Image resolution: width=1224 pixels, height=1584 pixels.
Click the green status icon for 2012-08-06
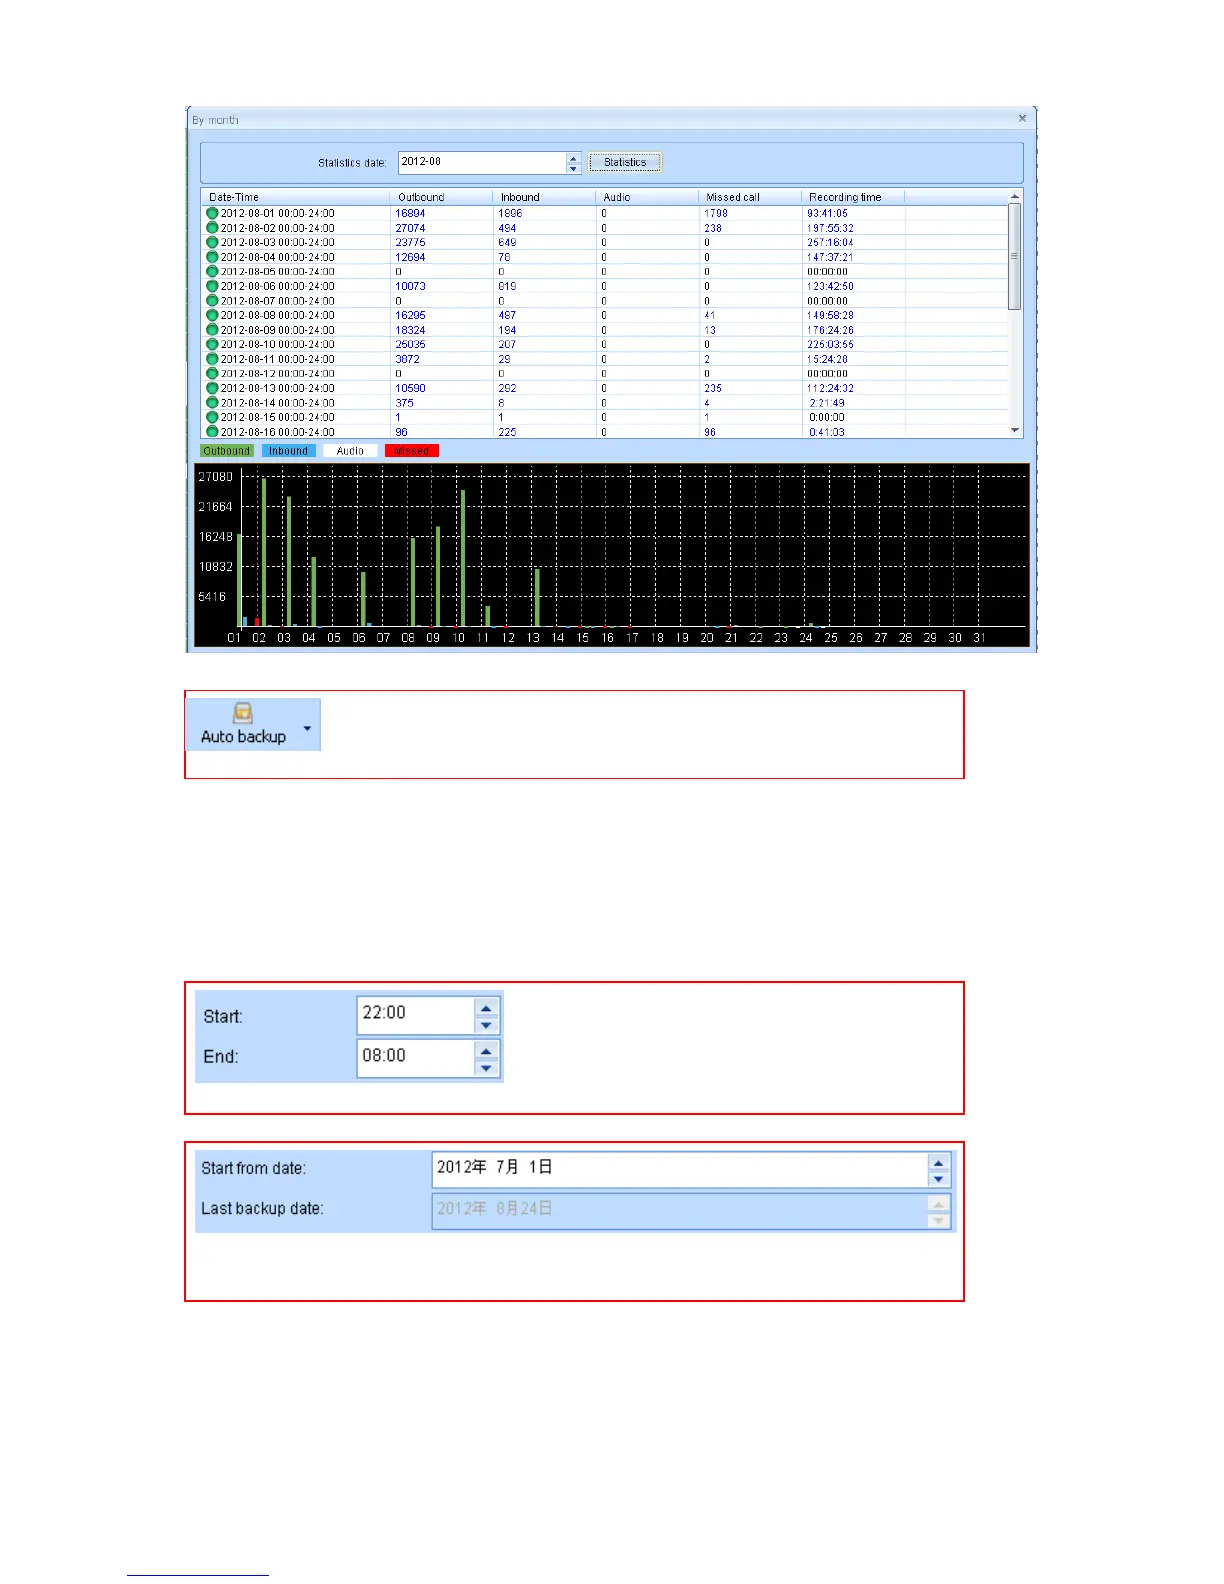(212, 286)
